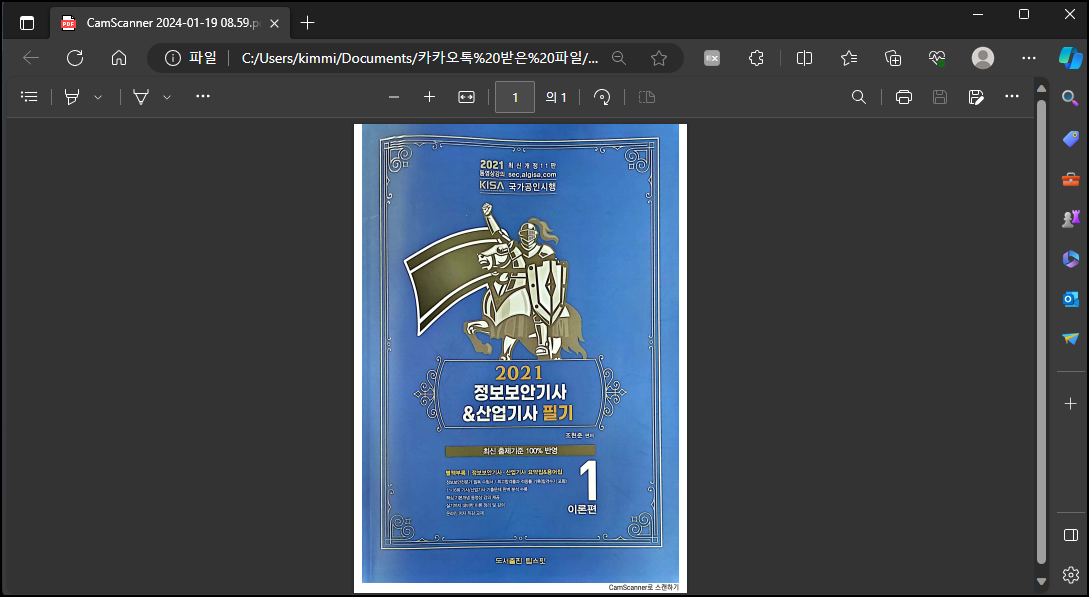This screenshot has width=1089, height=597.
Task: Toggle the sidebar visibility icon
Action: [x=1070, y=535]
